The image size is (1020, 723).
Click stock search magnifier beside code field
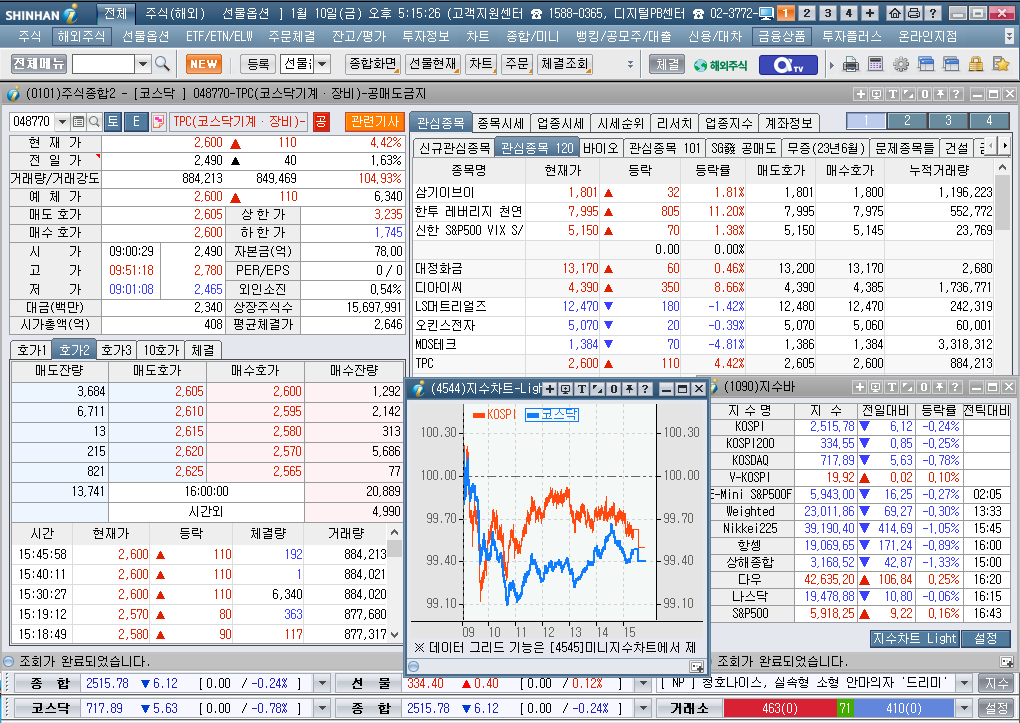(x=94, y=121)
